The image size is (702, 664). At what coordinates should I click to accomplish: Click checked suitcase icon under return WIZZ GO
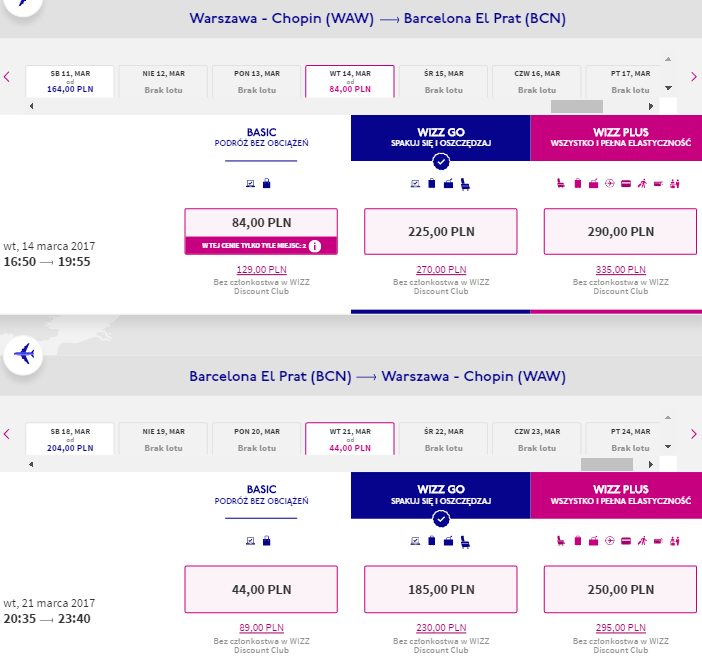(432, 541)
